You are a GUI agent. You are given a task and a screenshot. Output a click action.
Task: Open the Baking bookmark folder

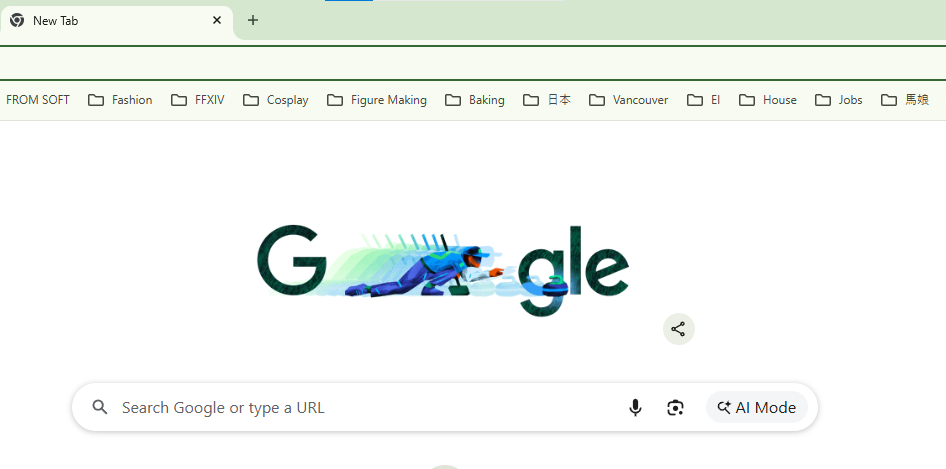475,100
